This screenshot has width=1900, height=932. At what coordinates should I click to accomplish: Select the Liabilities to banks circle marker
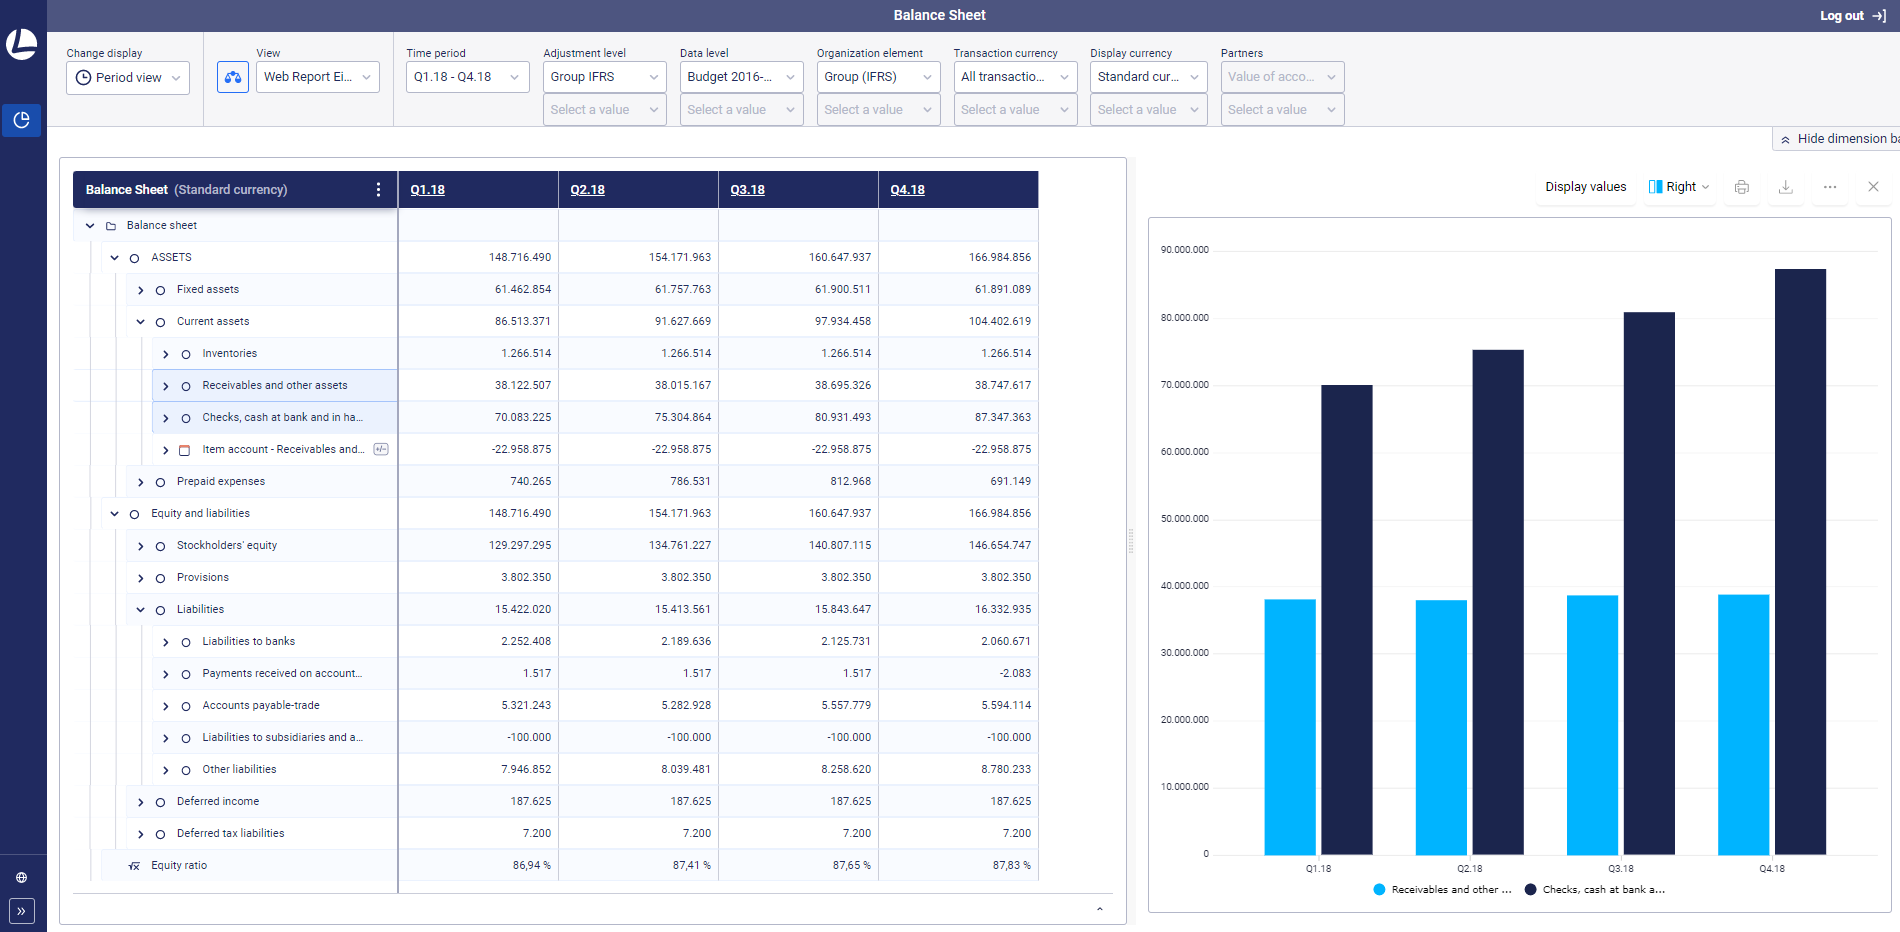coord(186,642)
